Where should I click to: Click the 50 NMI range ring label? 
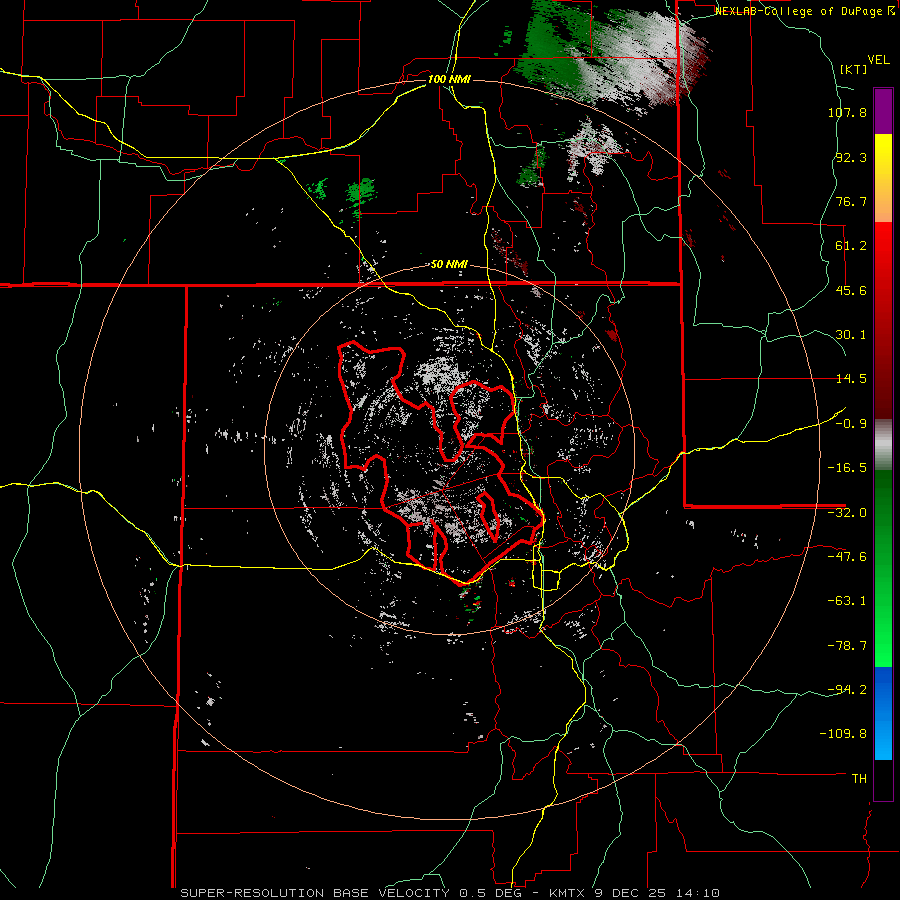pos(449,265)
